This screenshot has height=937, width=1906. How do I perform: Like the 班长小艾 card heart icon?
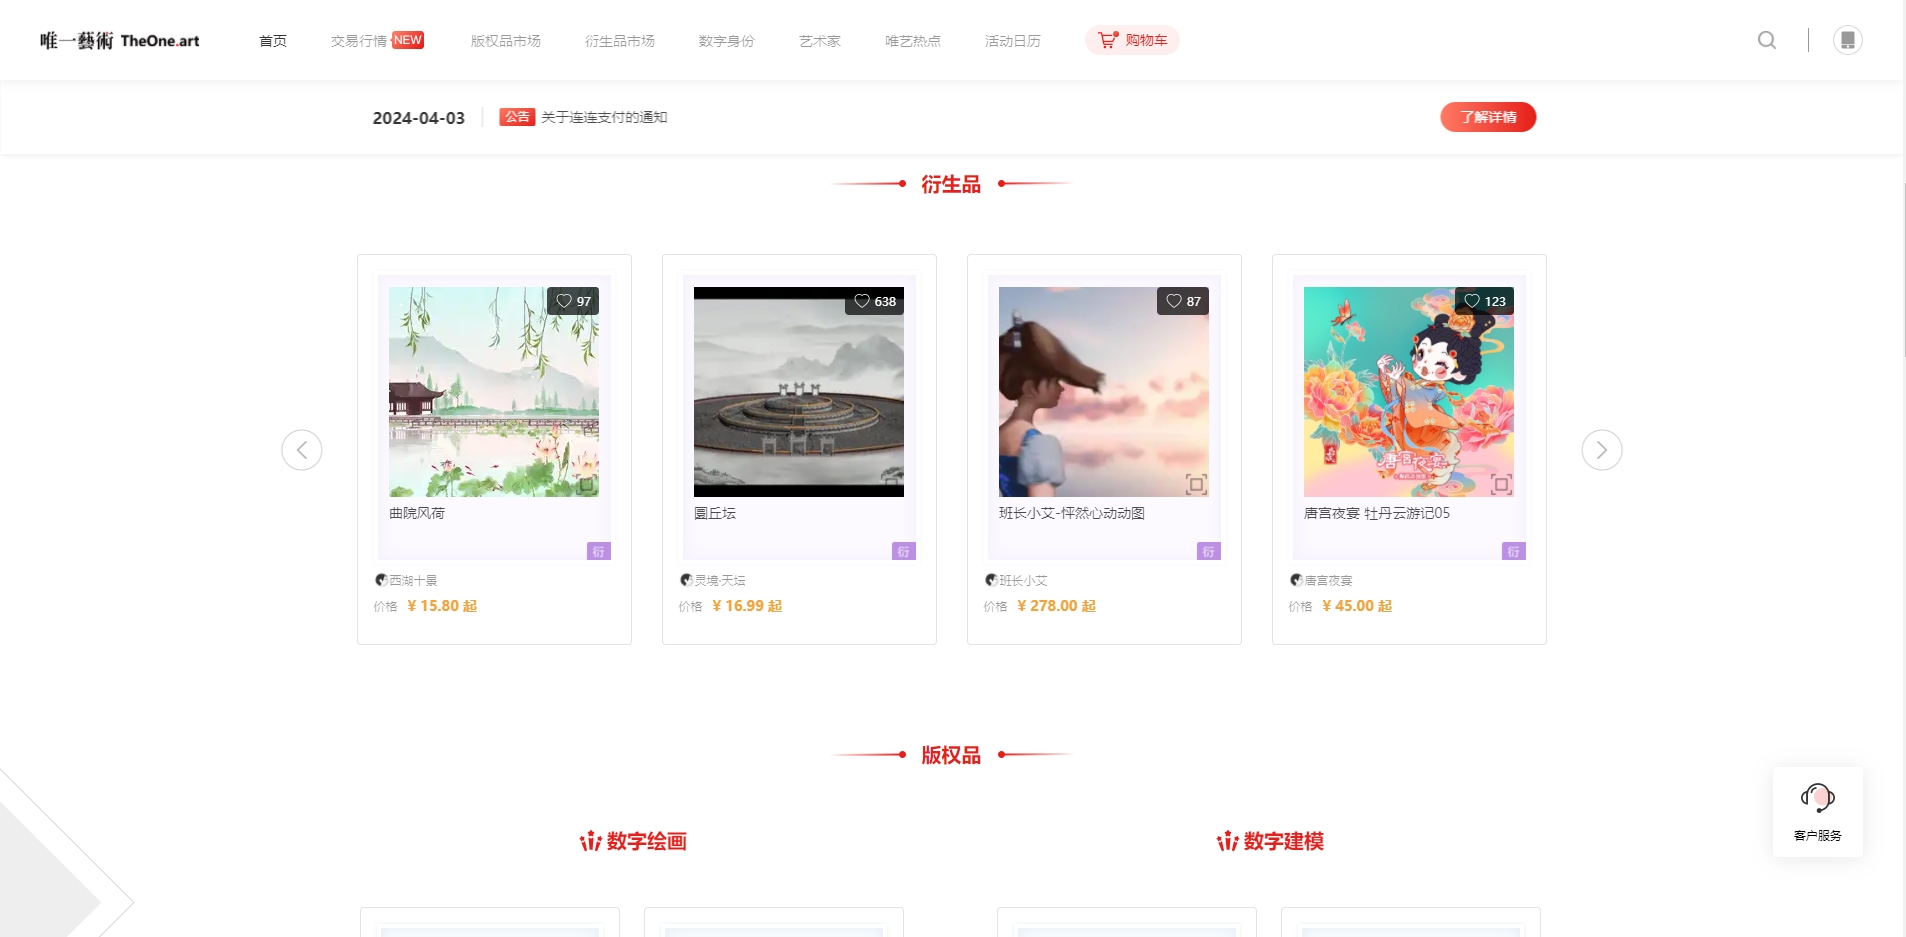coord(1174,301)
